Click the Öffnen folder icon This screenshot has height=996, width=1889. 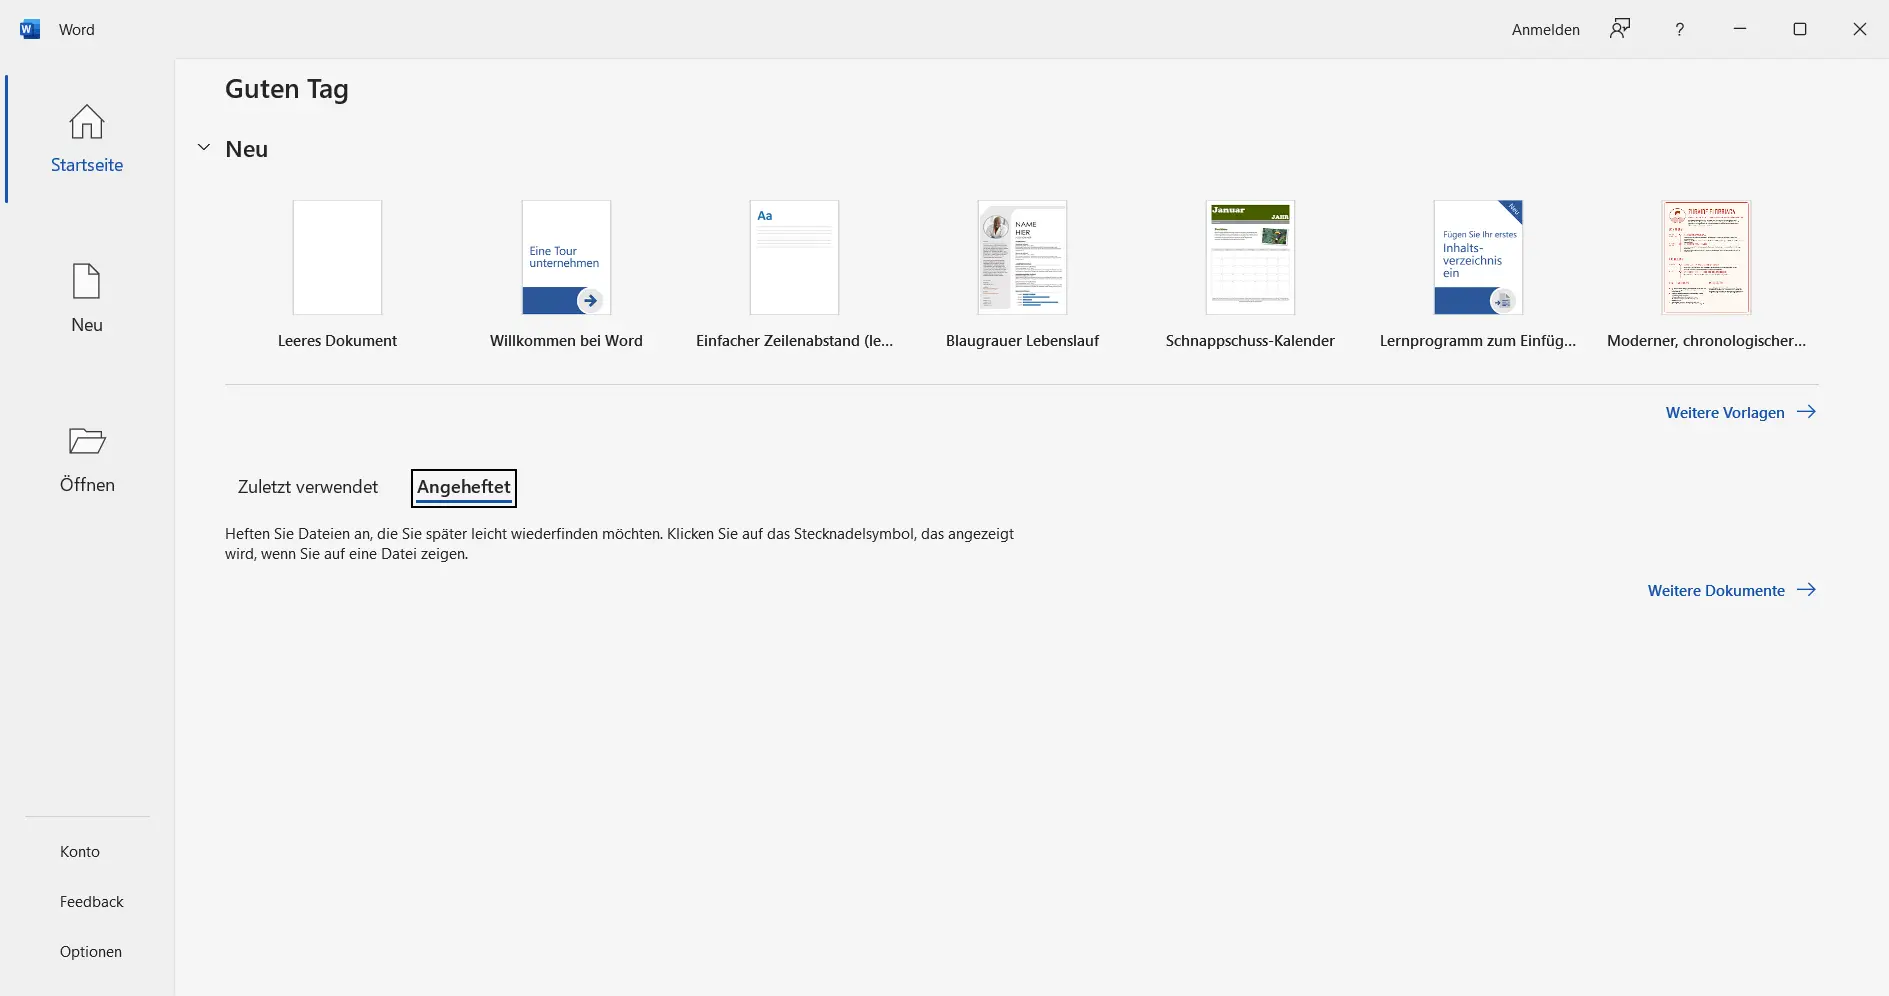[x=87, y=441]
